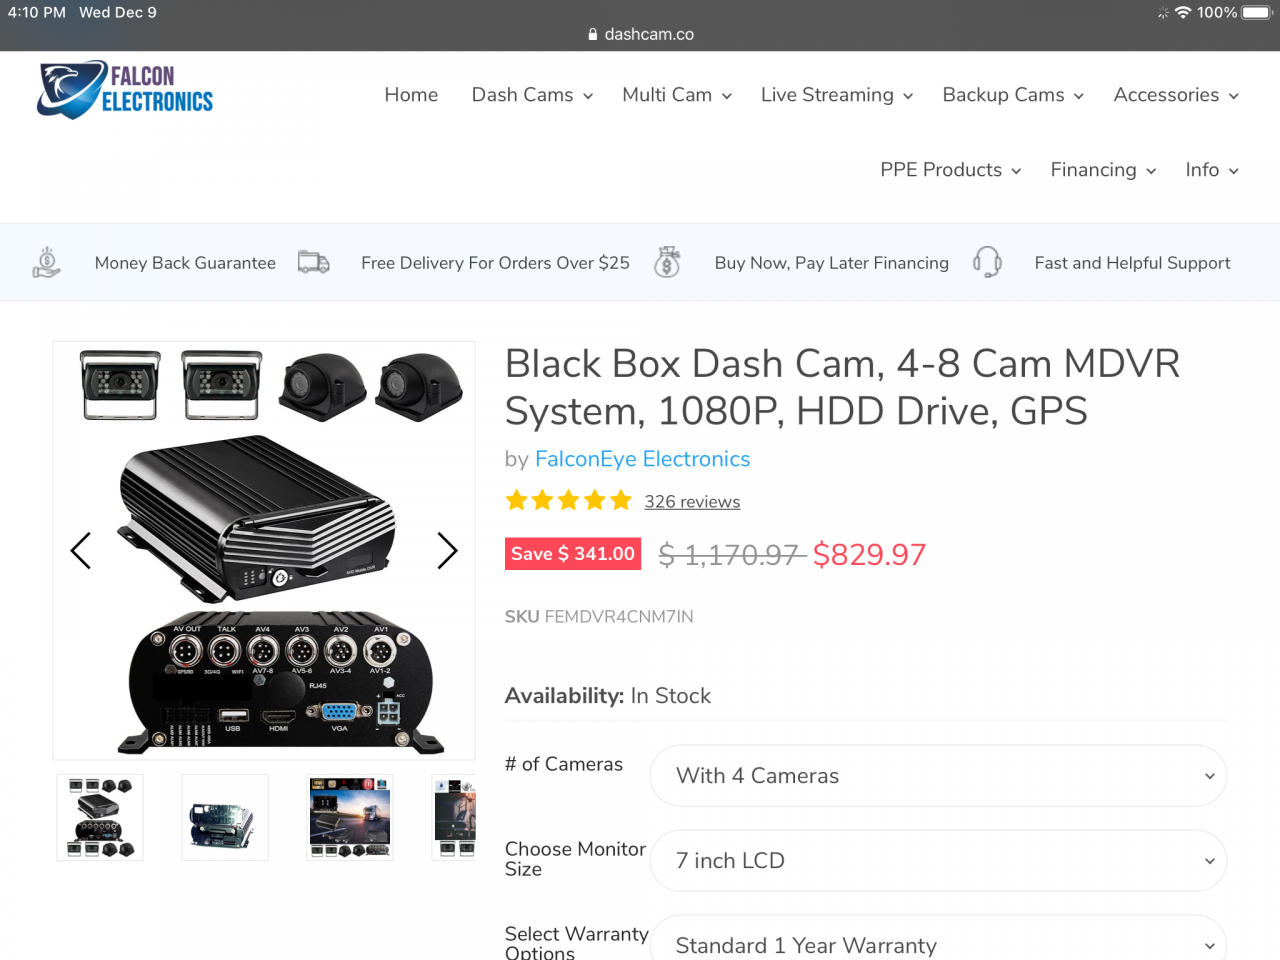This screenshot has width=1280, height=960.
Task: Click the Save $ 341.00 badge
Action: 573,554
